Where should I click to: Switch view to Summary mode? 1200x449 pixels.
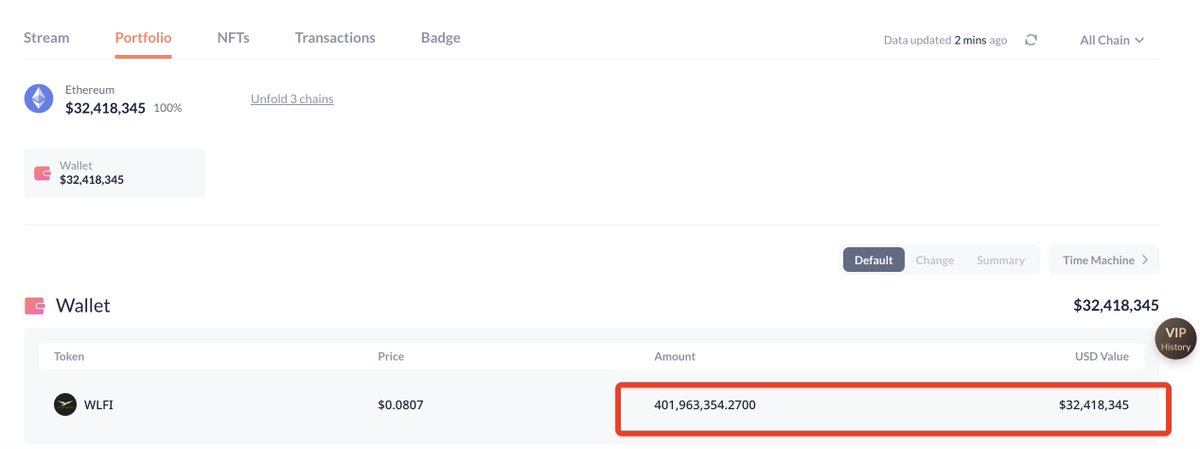1000,260
